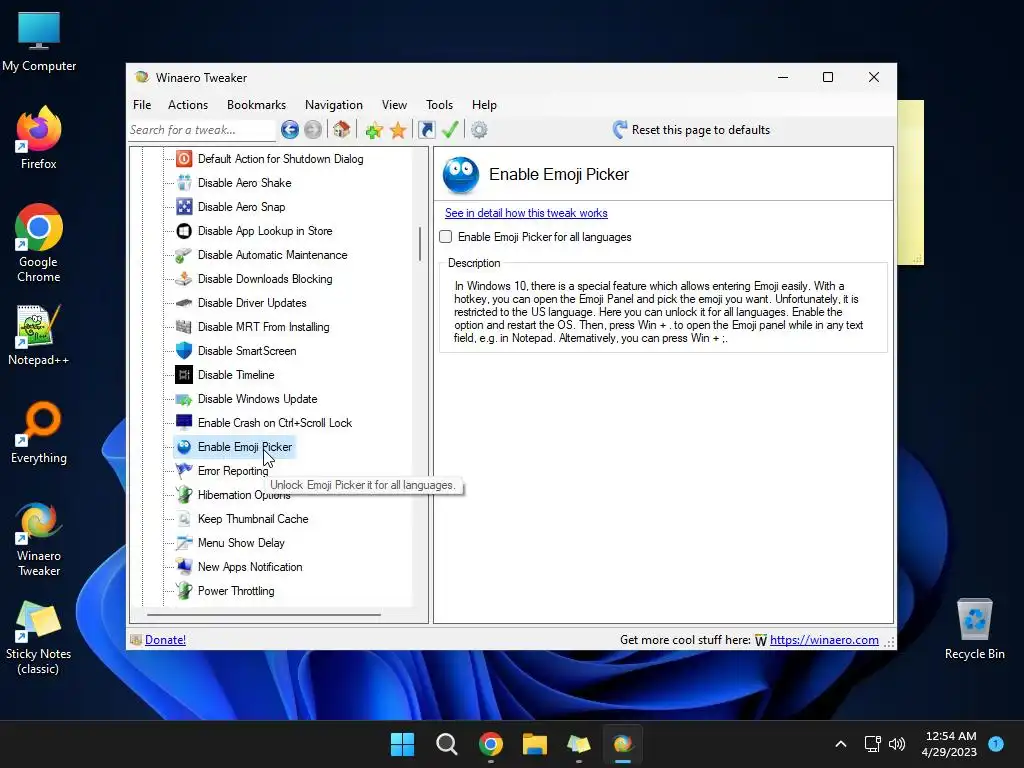This screenshot has width=1024, height=768.
Task: Select Disable Downloads Blocking tweak
Action: [x=265, y=279]
